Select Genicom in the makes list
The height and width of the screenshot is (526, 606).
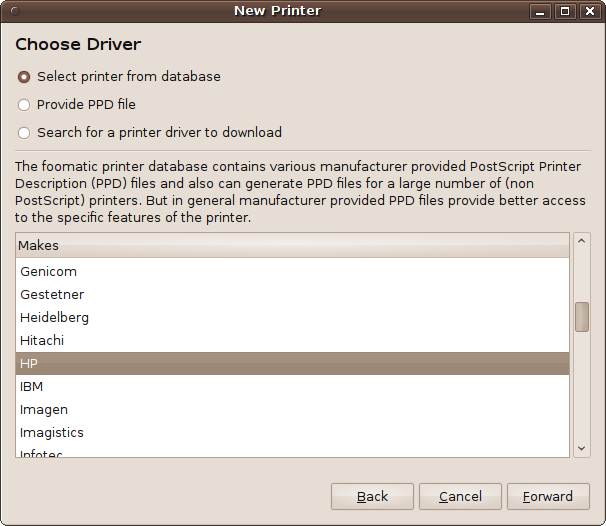(292, 272)
